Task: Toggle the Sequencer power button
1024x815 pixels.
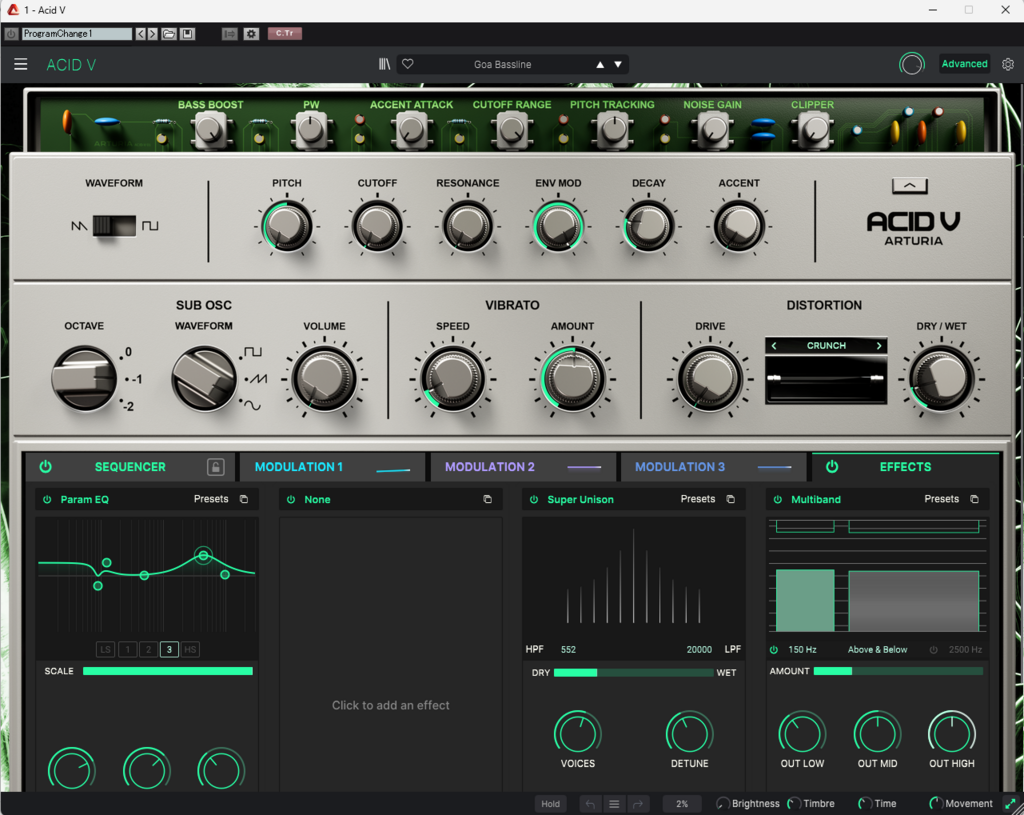Action: (x=45, y=467)
